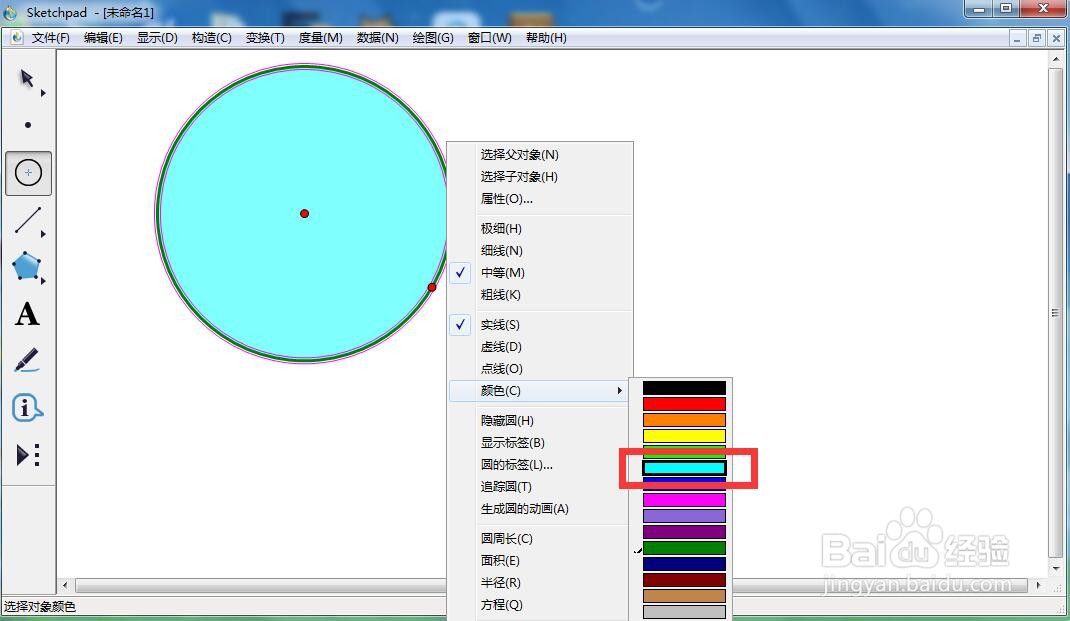This screenshot has height=621, width=1070.
Task: Switch line style to 虚线
Action: 500,346
